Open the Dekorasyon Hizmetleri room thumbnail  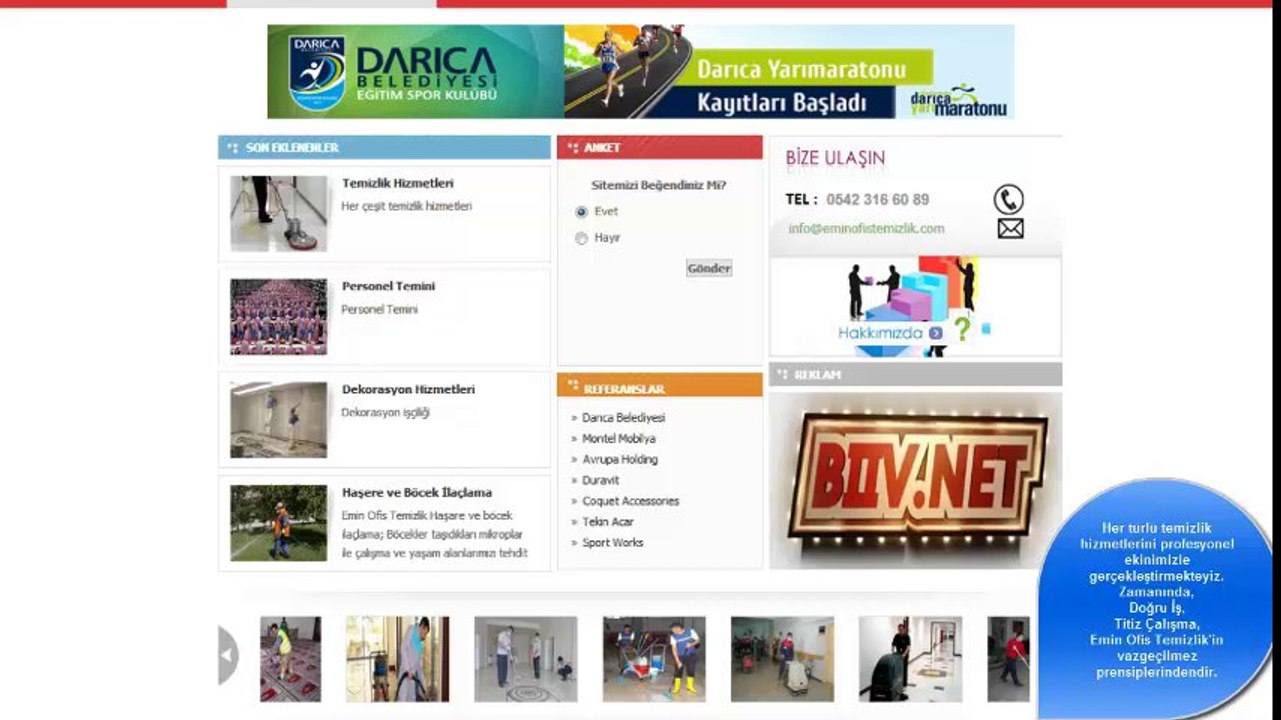click(x=279, y=420)
